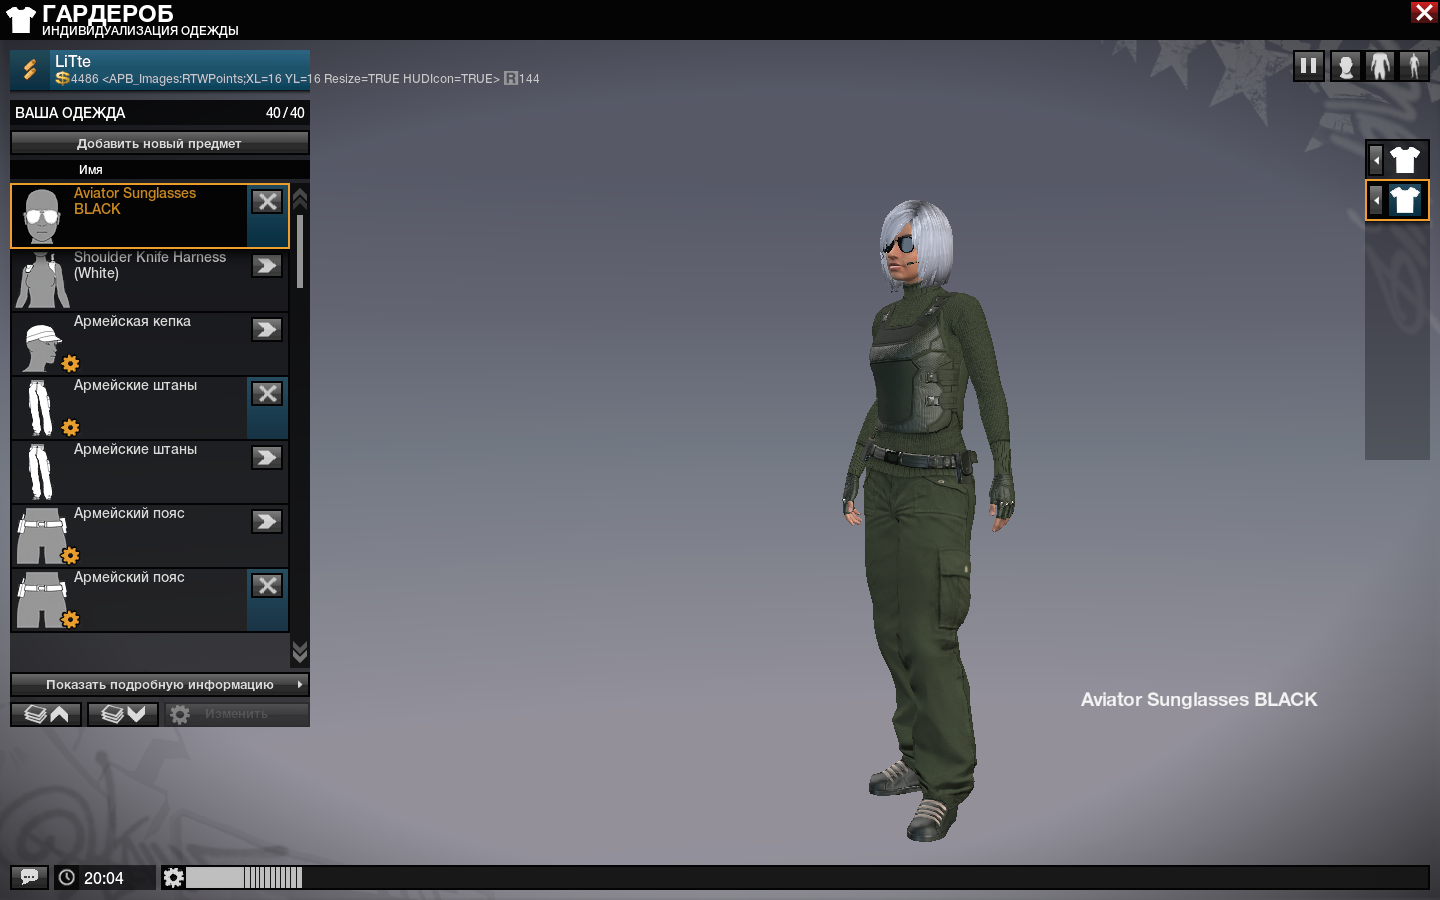Click the progress bar in bottom panel
The height and width of the screenshot is (900, 1440).
pos(244,878)
